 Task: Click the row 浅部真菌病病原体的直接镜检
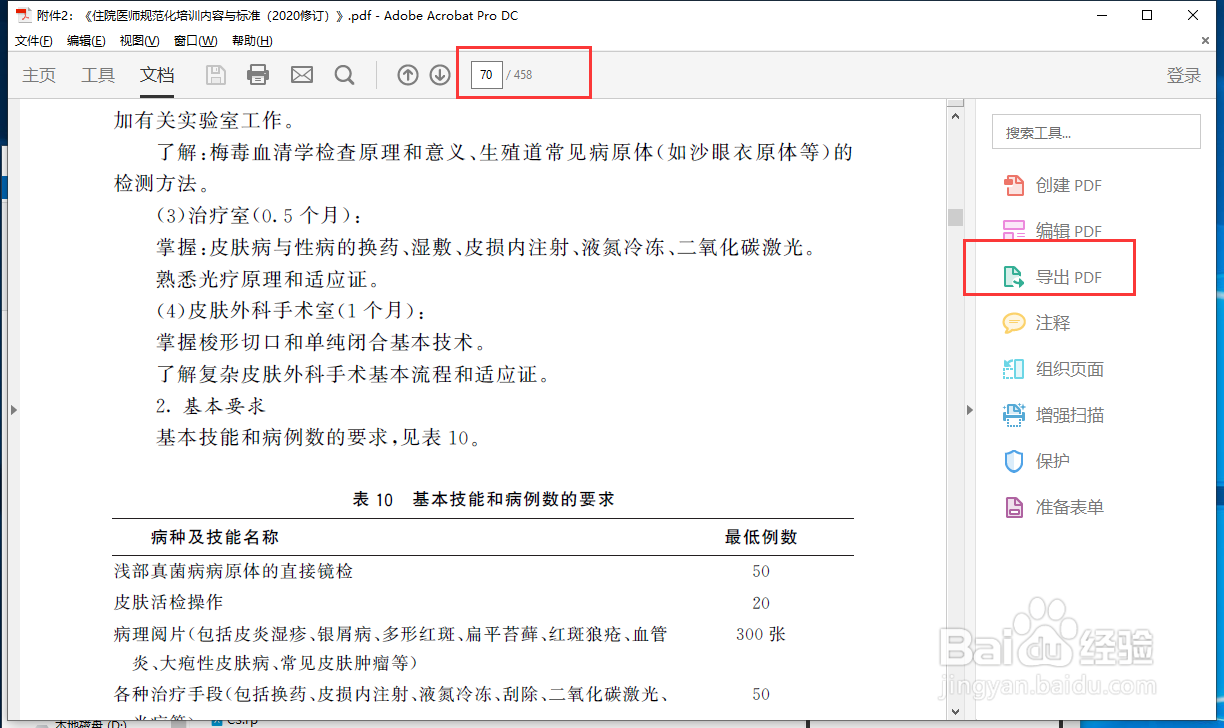coord(233,571)
